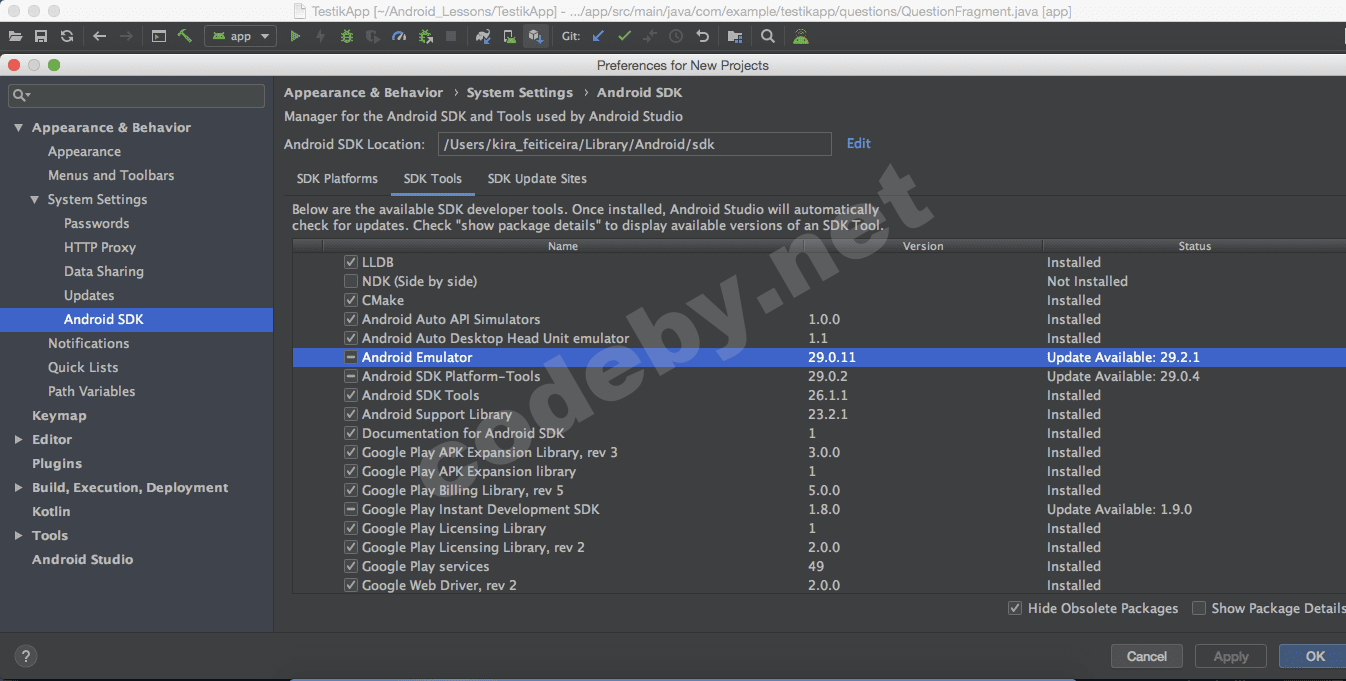Click the Git Show History clock icon
The height and width of the screenshot is (681, 1346).
pyautogui.click(x=676, y=36)
